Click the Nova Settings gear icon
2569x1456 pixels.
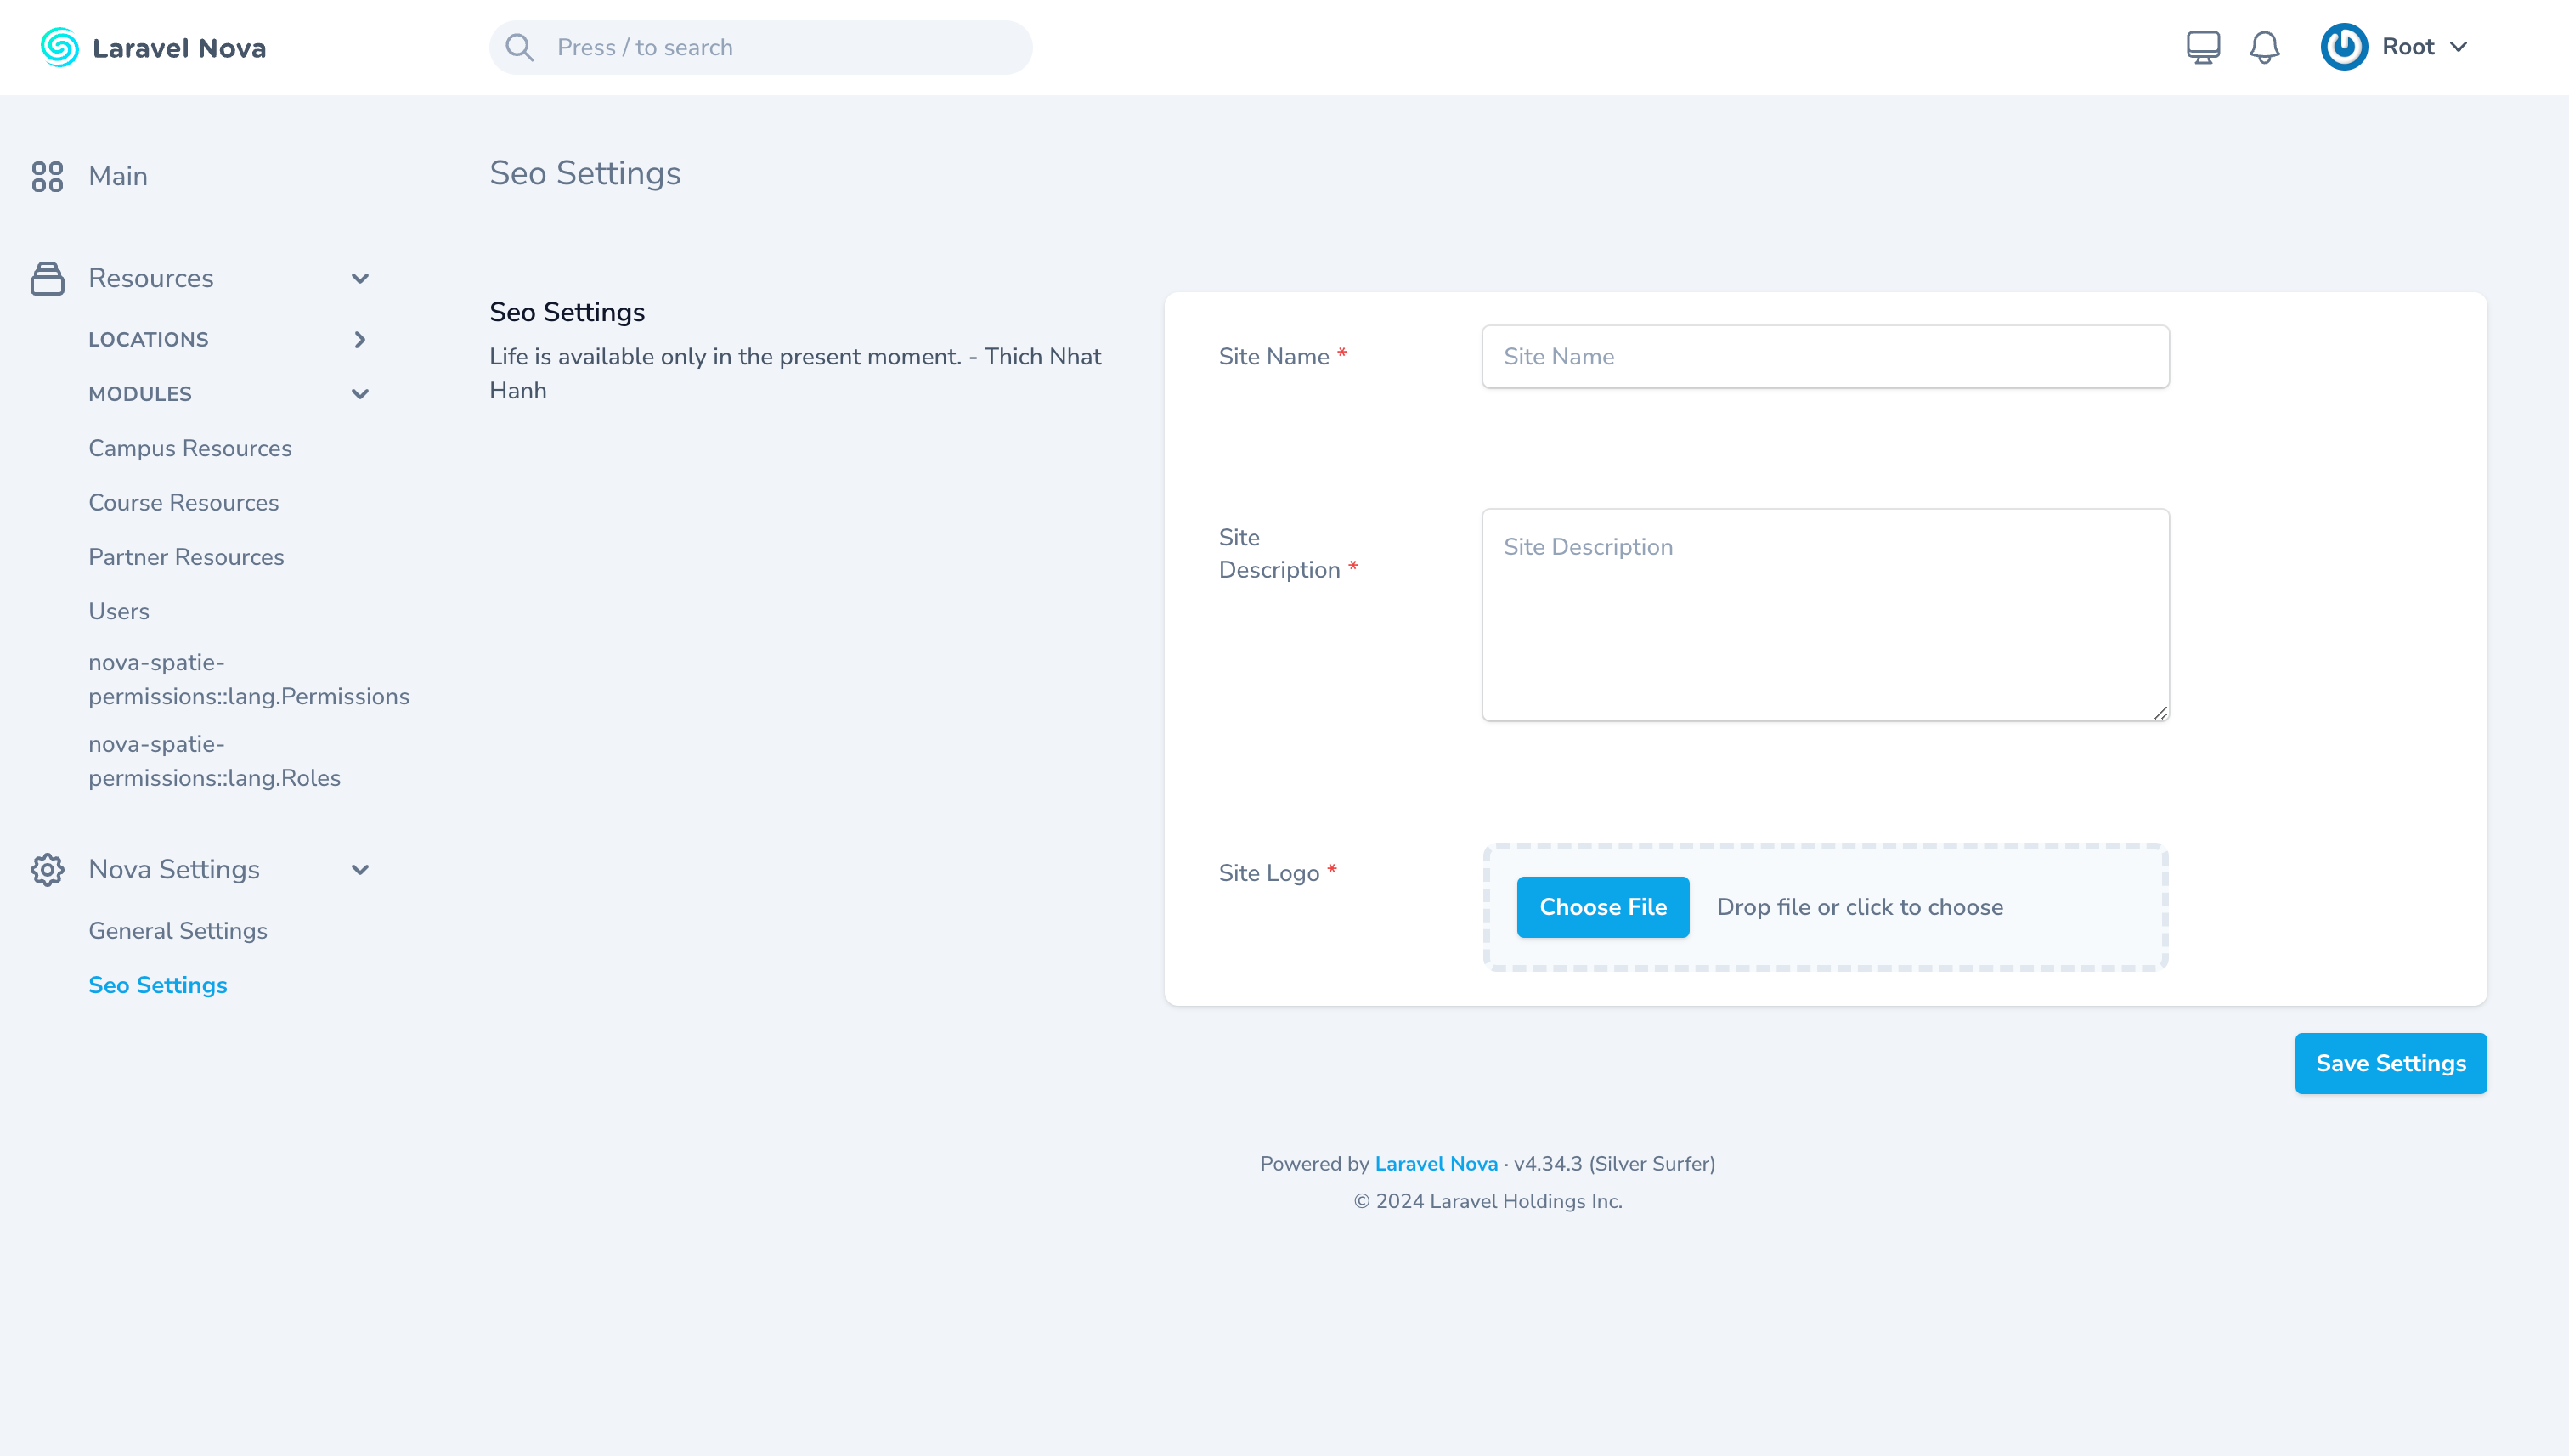[47, 869]
